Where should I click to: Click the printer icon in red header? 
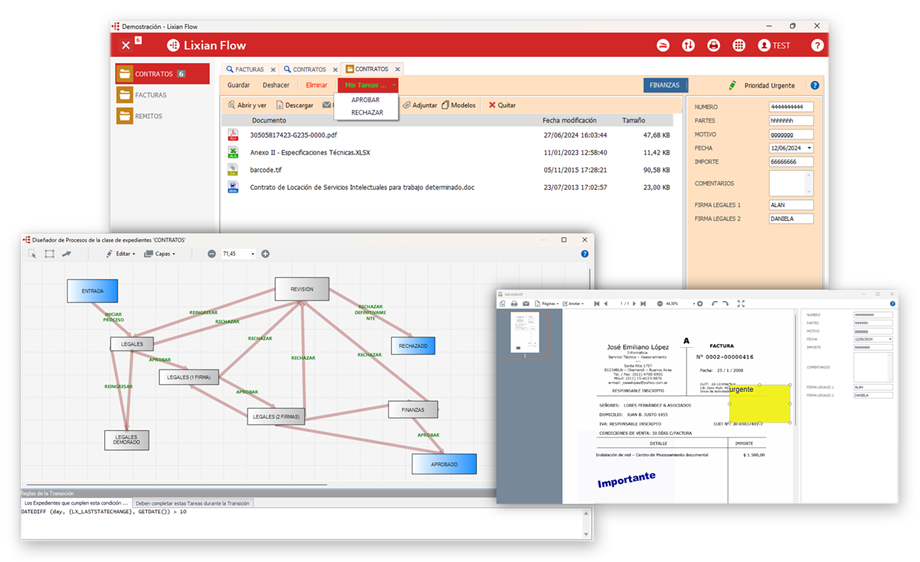coord(713,45)
